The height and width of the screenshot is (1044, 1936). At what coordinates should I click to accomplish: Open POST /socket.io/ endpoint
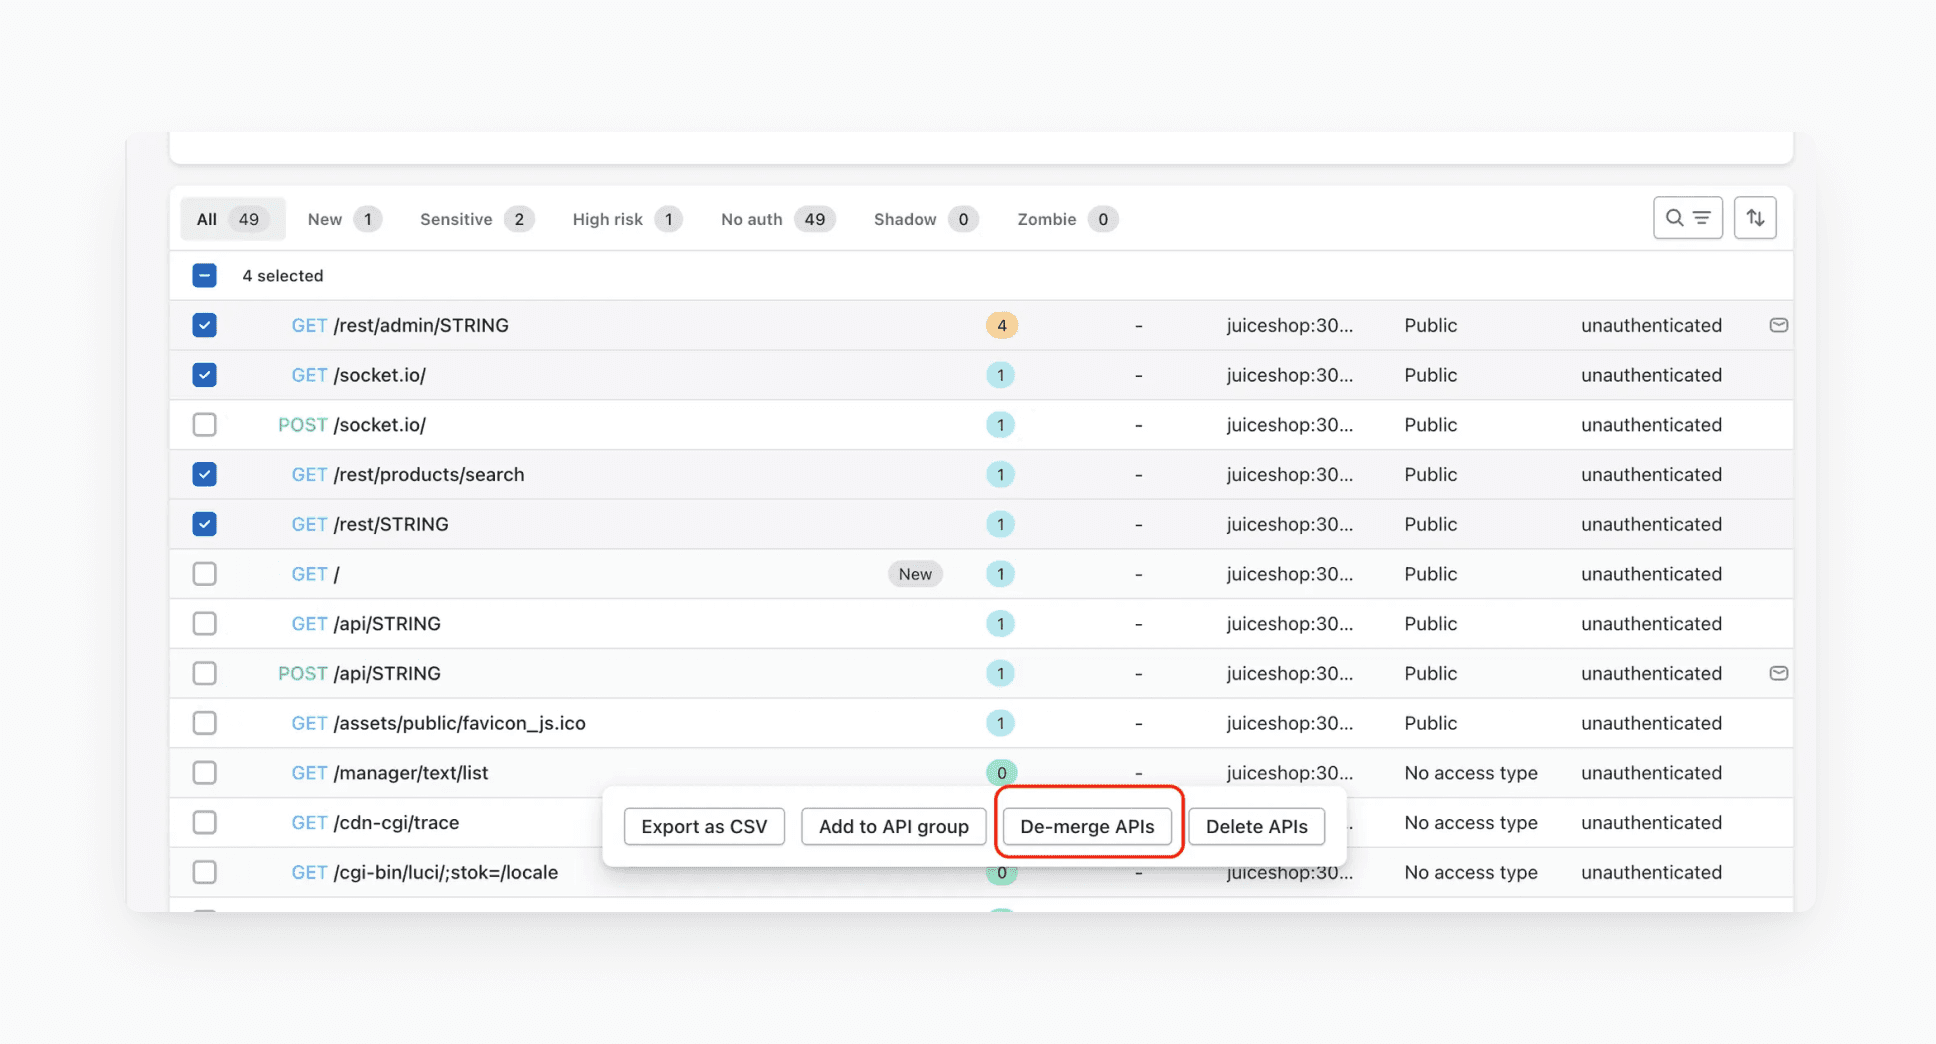(x=352, y=424)
